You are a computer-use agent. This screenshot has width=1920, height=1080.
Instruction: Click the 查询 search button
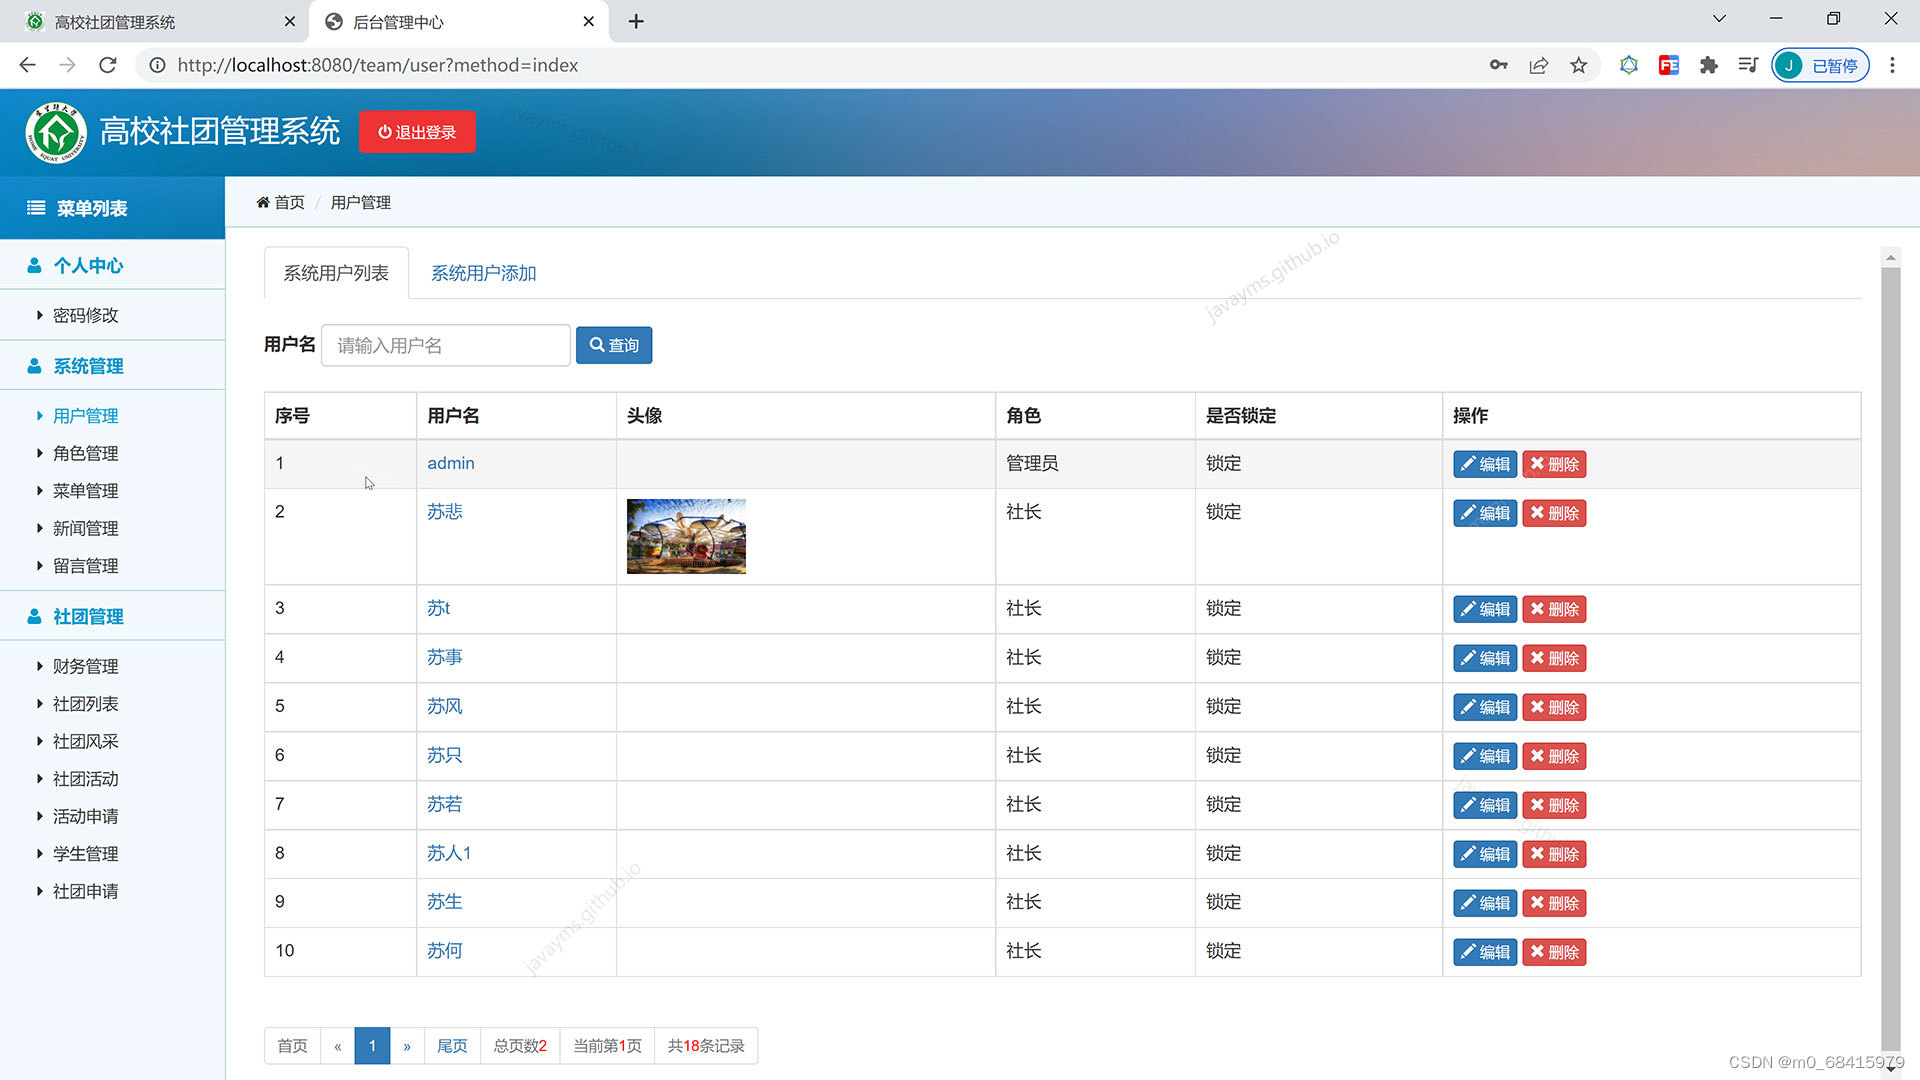tap(614, 345)
